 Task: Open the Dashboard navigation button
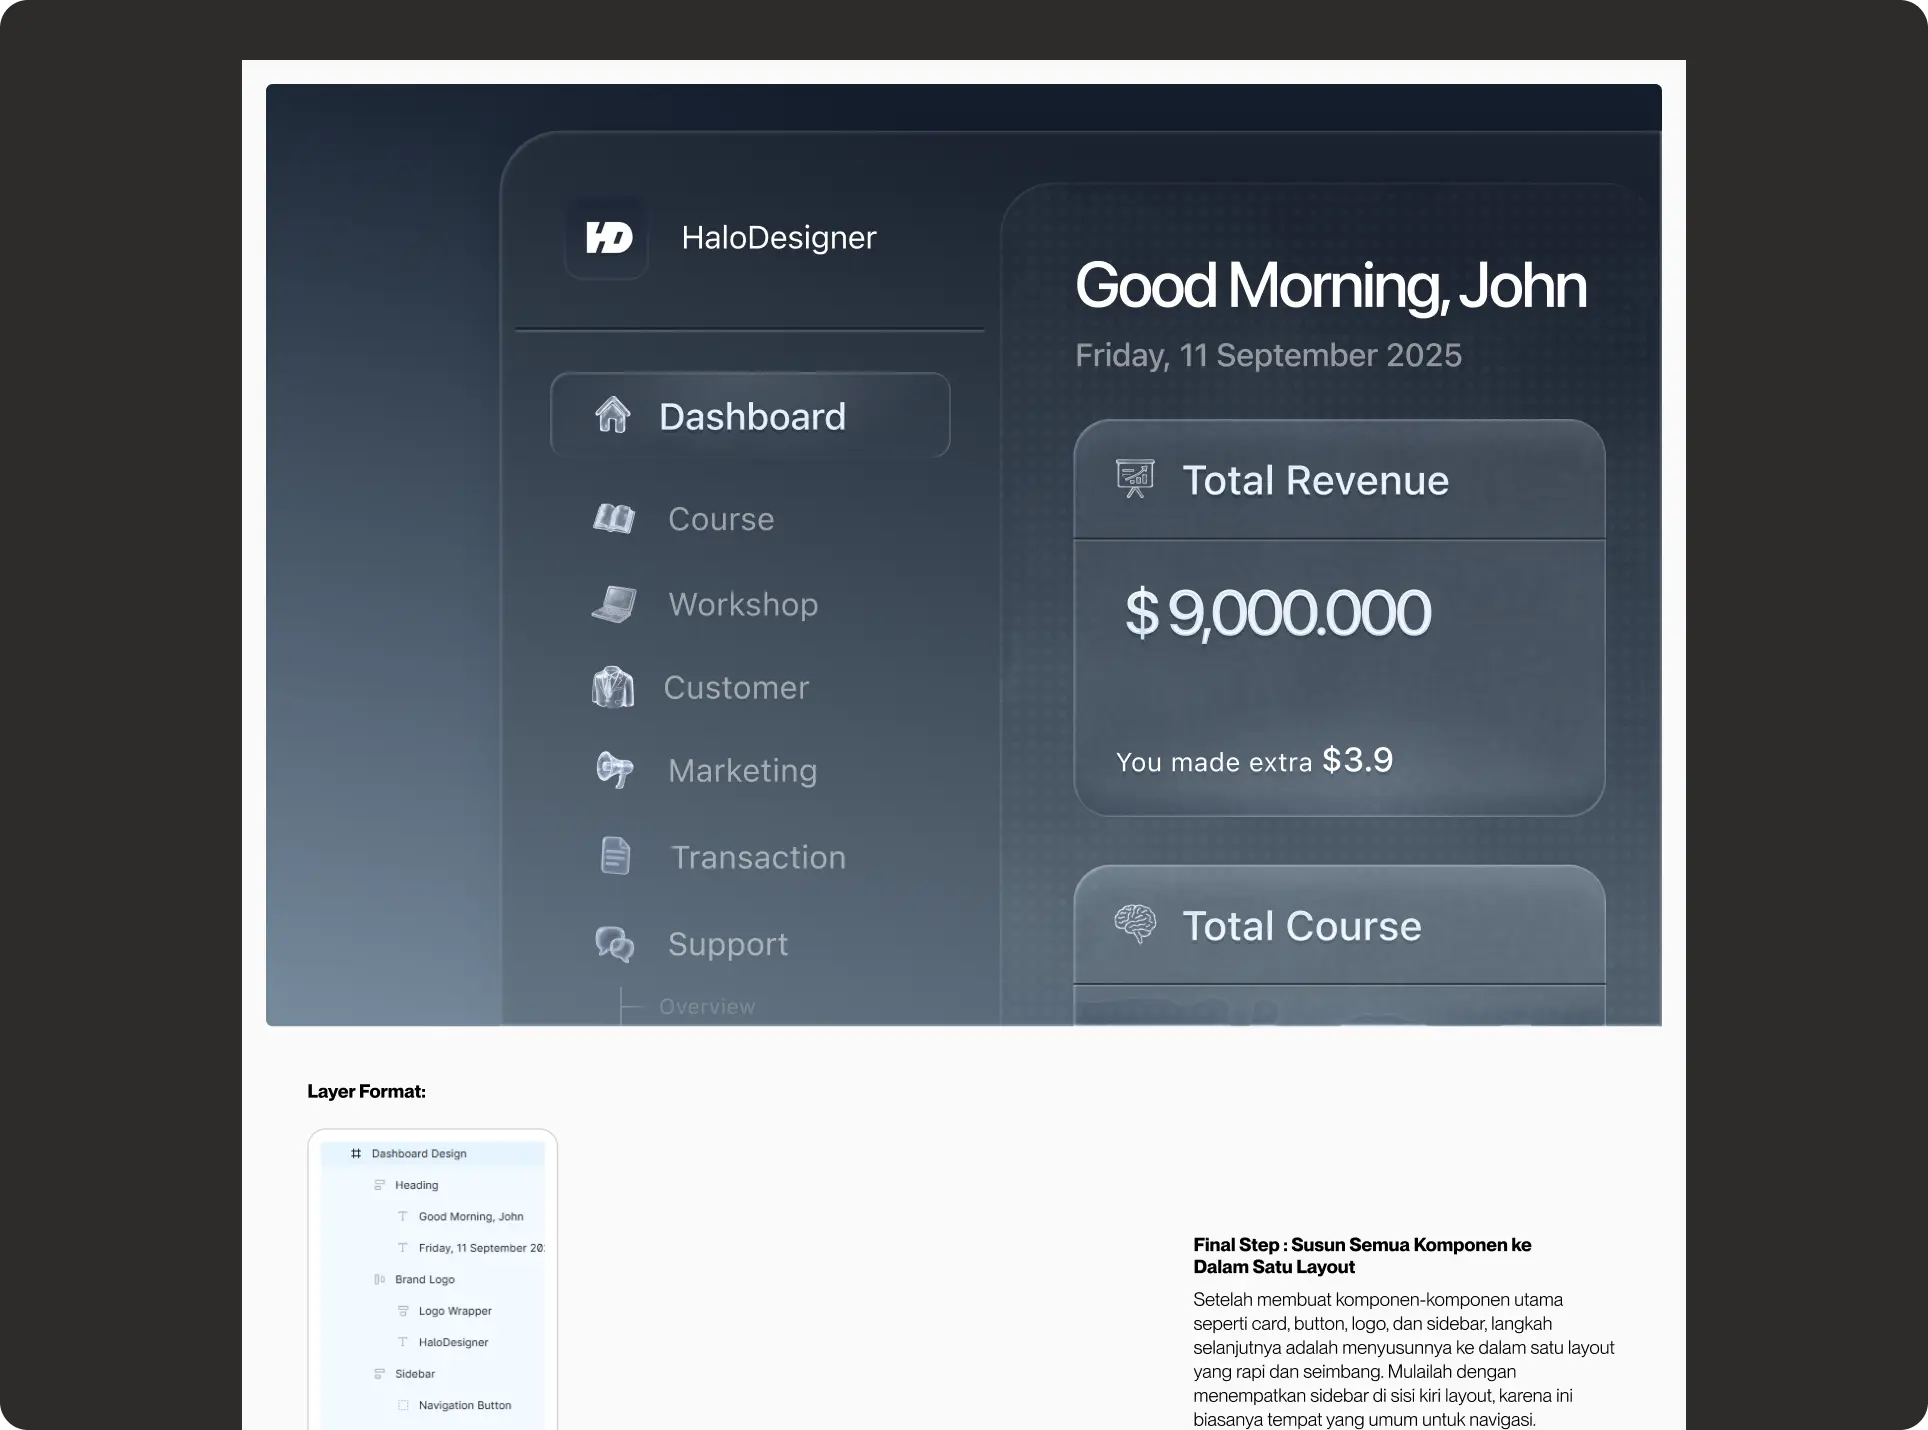tap(750, 416)
